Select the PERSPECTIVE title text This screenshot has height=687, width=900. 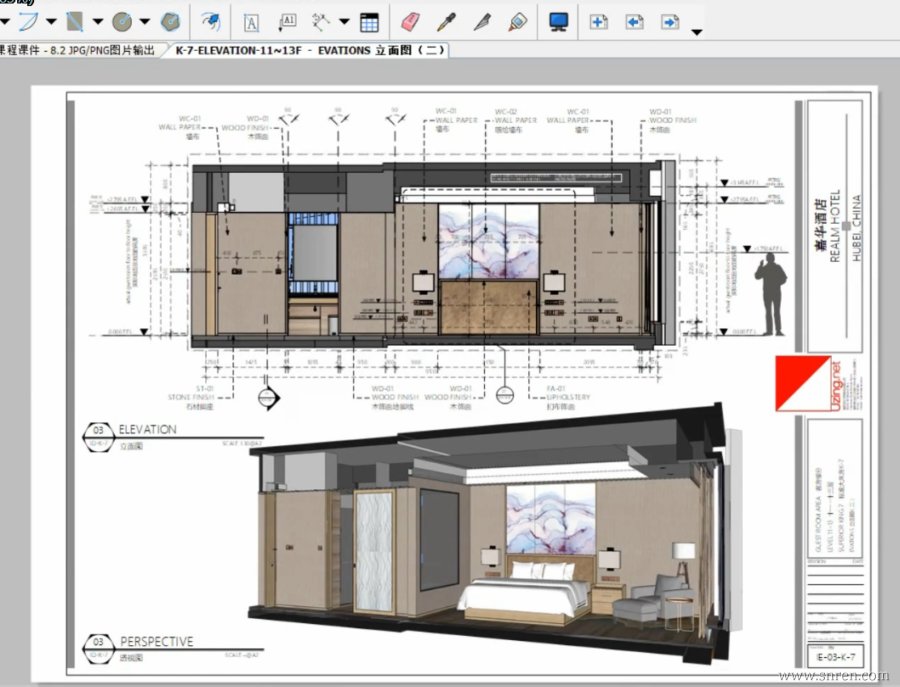pyautogui.click(x=156, y=641)
